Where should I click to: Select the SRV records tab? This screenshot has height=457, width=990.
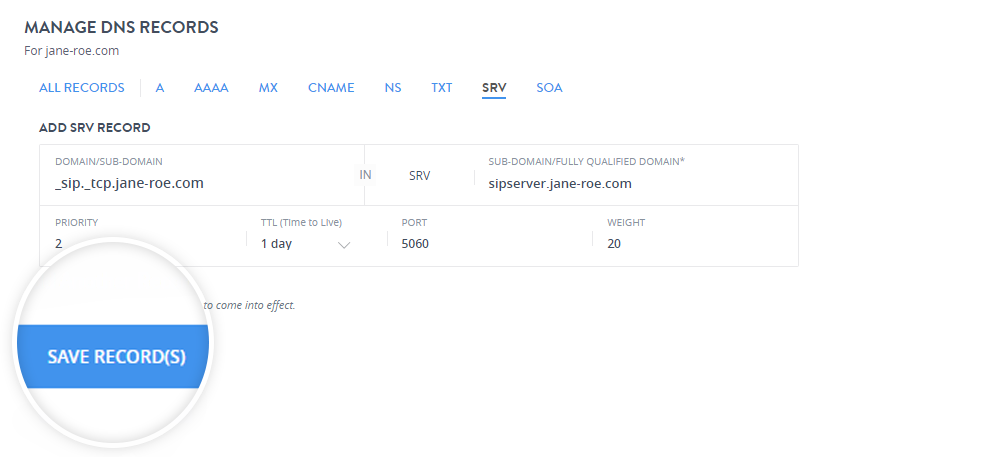click(x=494, y=88)
